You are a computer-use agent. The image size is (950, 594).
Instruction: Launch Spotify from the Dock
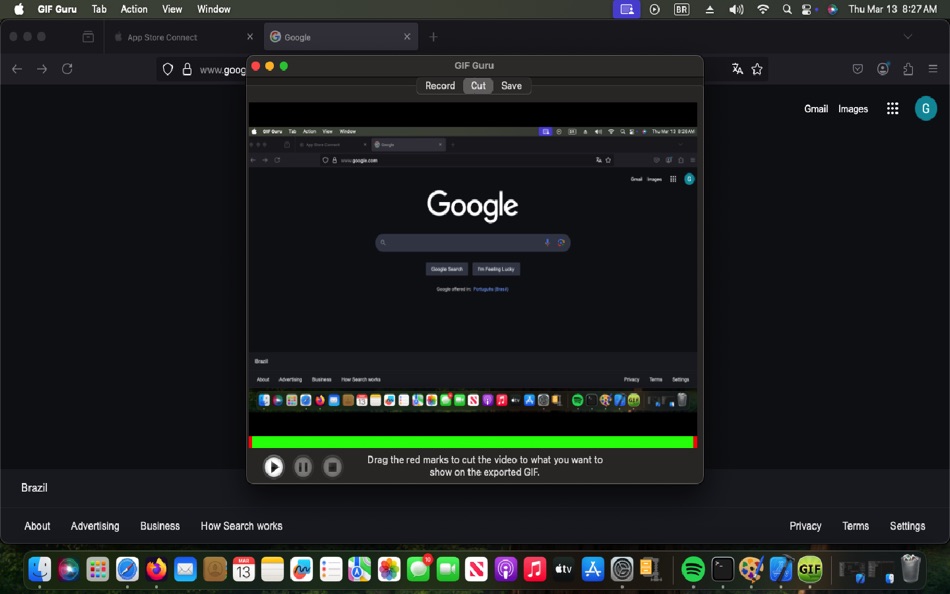(x=693, y=569)
